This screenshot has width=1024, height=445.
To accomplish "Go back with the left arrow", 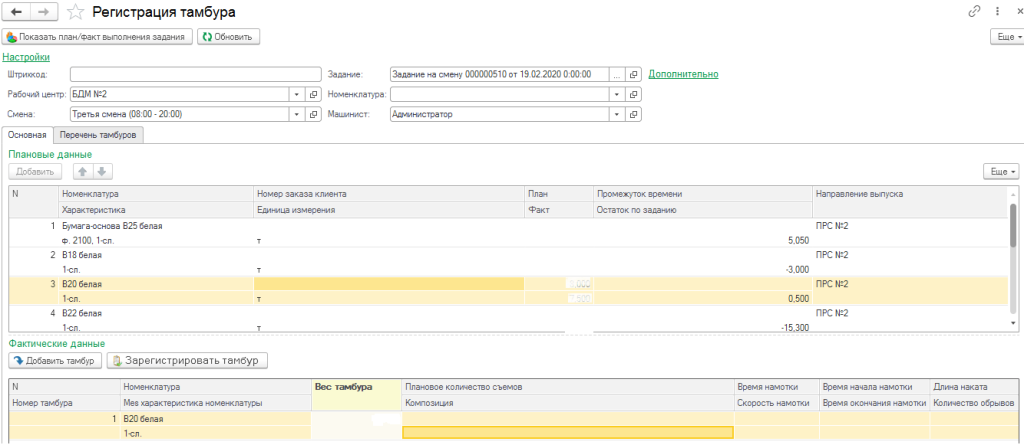I will 18,11.
